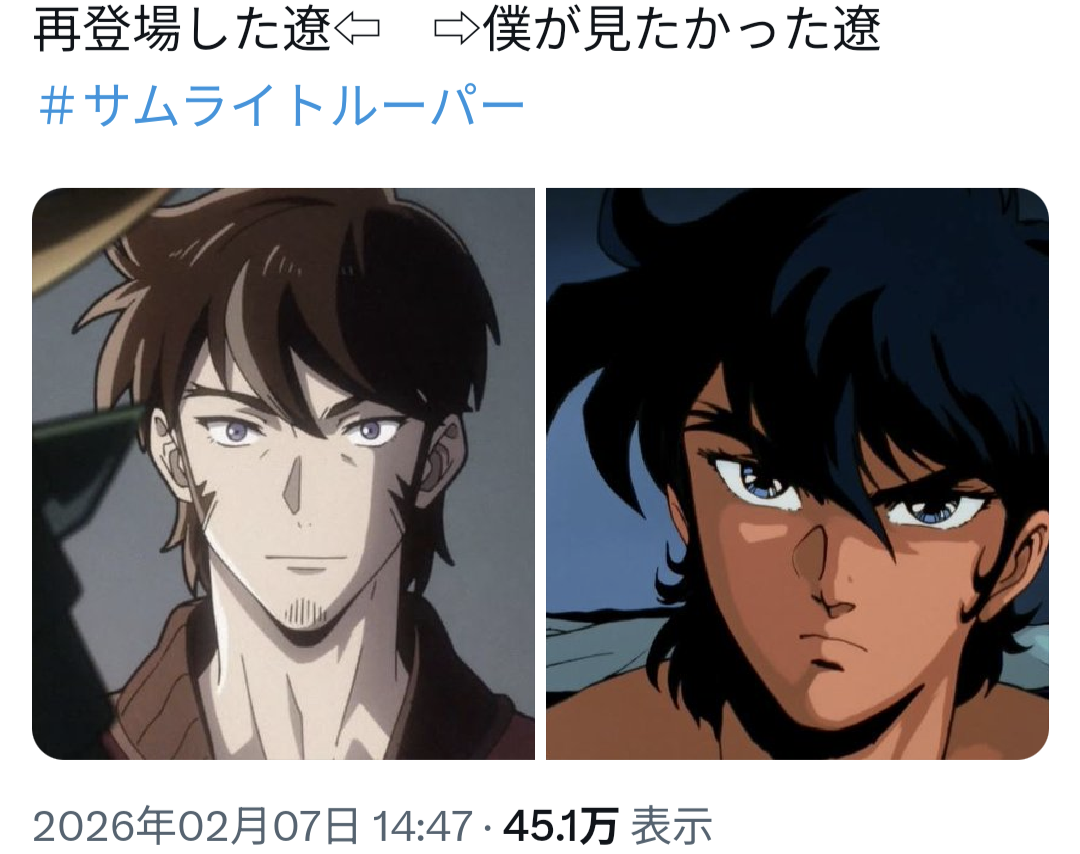1080x854 pixels.
Task: Click the 2026年02月07日 date stamp
Action: [196, 826]
